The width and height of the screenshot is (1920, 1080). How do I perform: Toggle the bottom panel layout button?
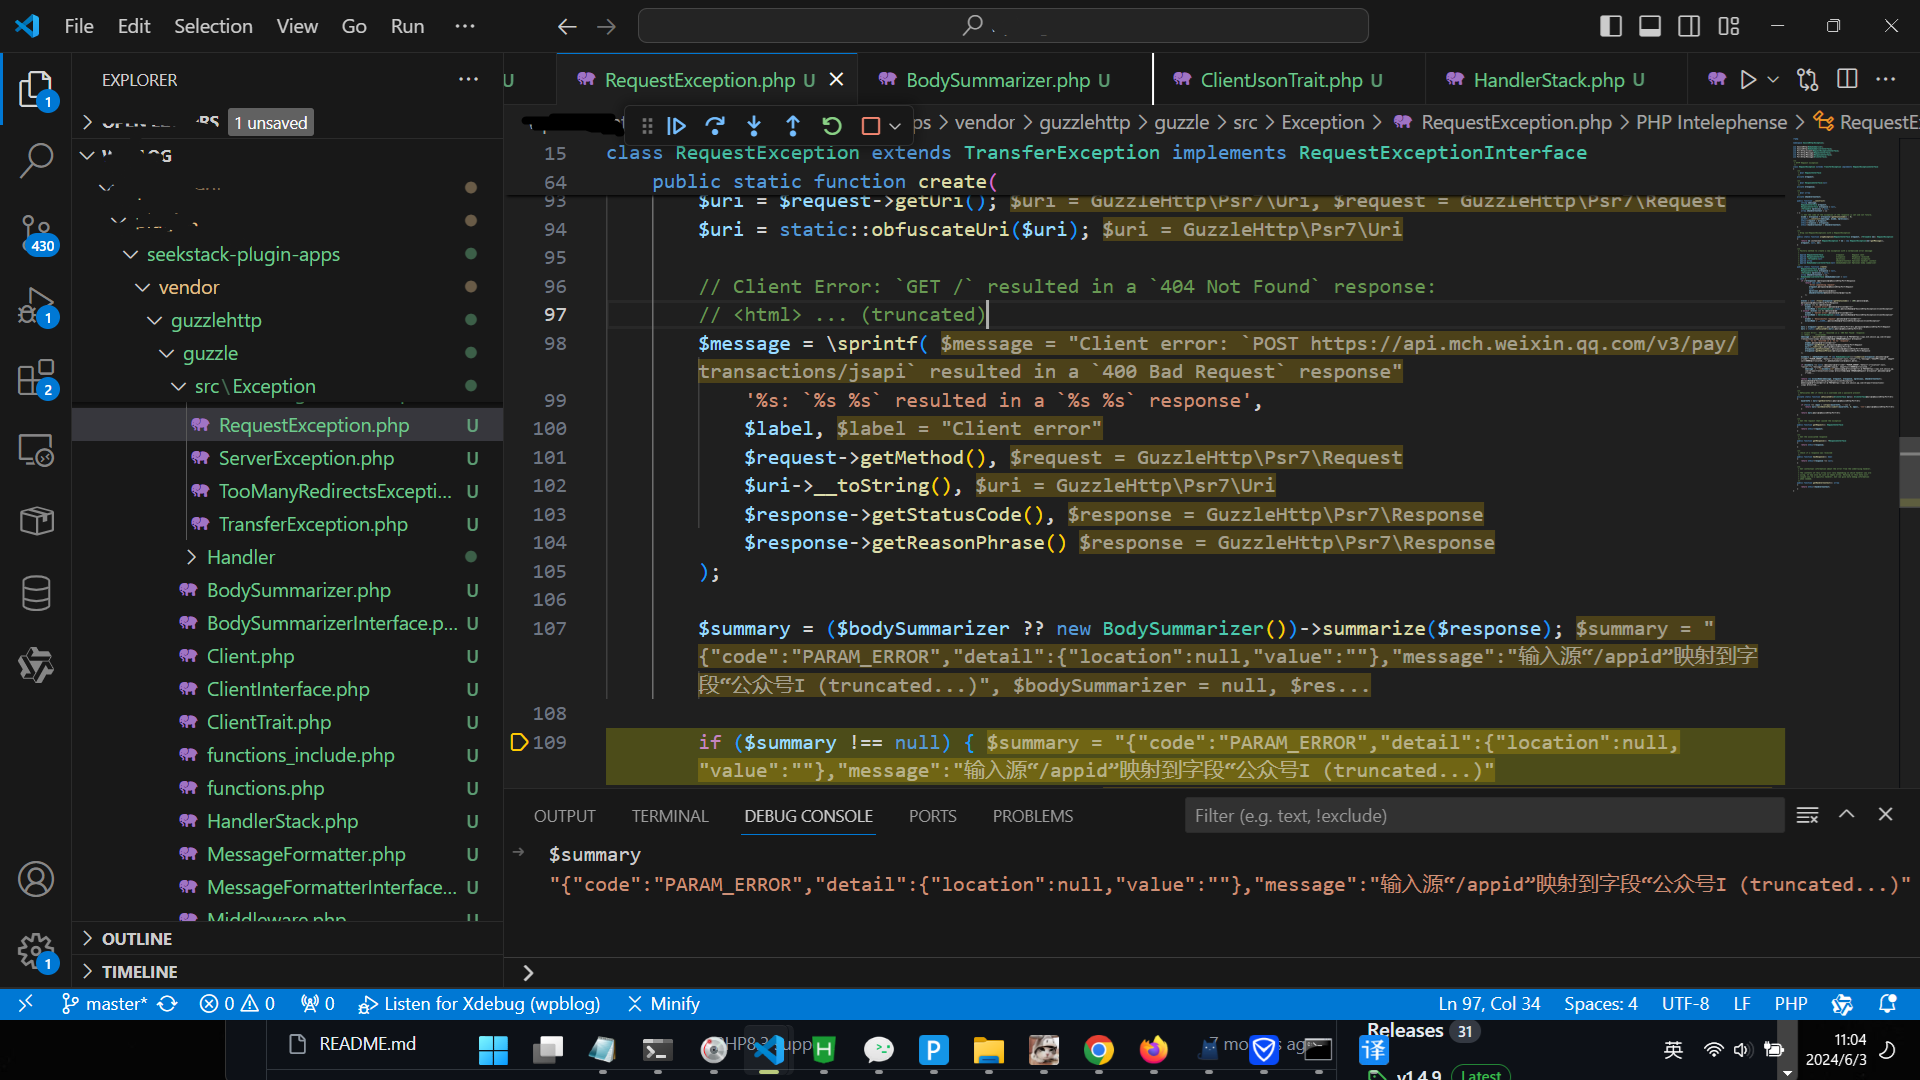click(1650, 26)
